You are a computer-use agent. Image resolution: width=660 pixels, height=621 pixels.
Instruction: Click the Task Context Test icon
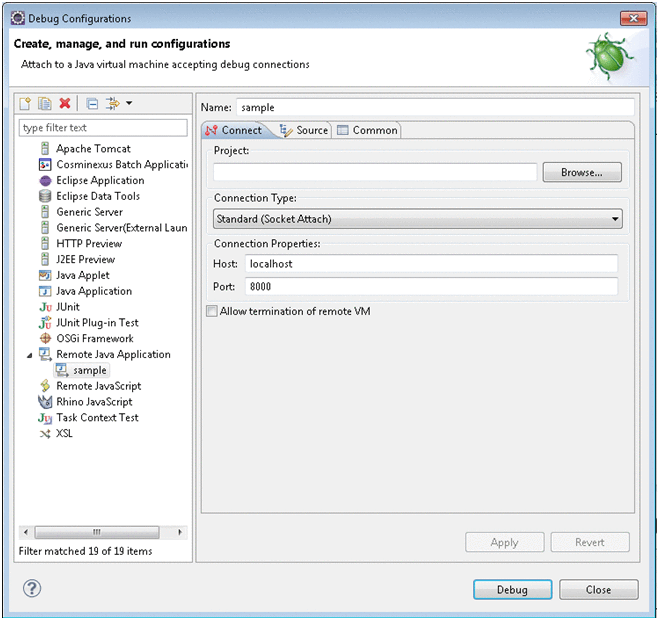(x=45, y=418)
